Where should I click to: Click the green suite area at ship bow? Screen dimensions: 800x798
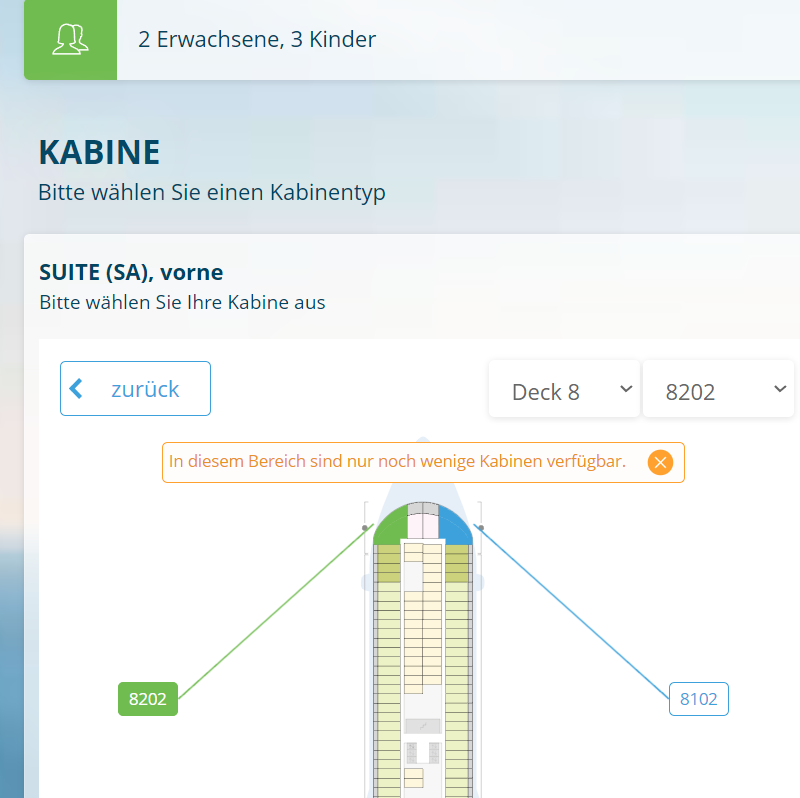(x=388, y=528)
